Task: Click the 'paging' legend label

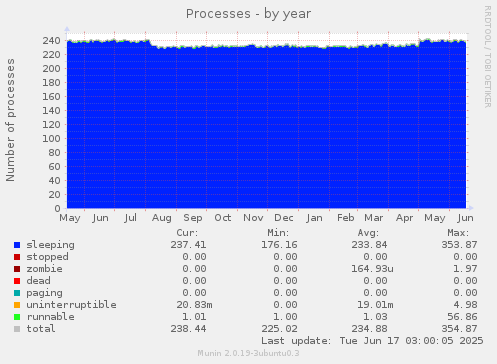Action: [44, 293]
